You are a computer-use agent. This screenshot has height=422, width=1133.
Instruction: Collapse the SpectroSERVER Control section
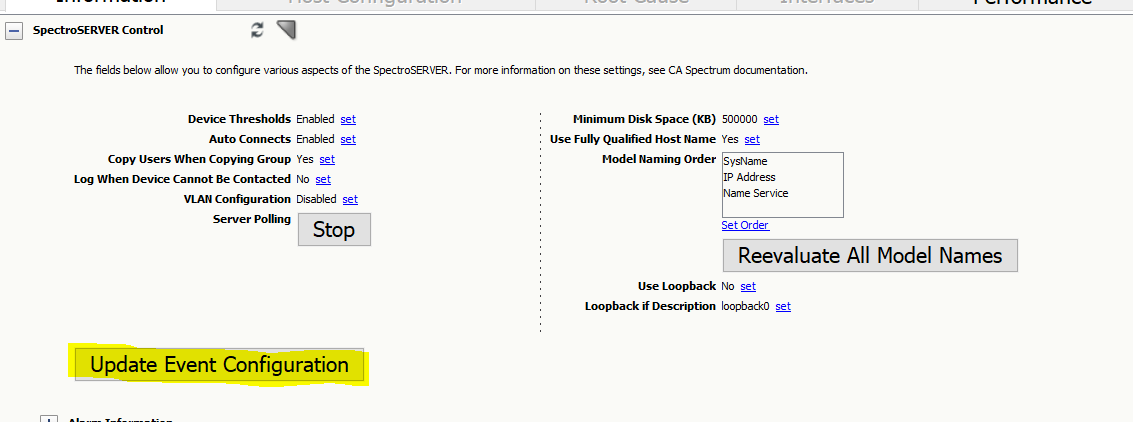coord(13,31)
